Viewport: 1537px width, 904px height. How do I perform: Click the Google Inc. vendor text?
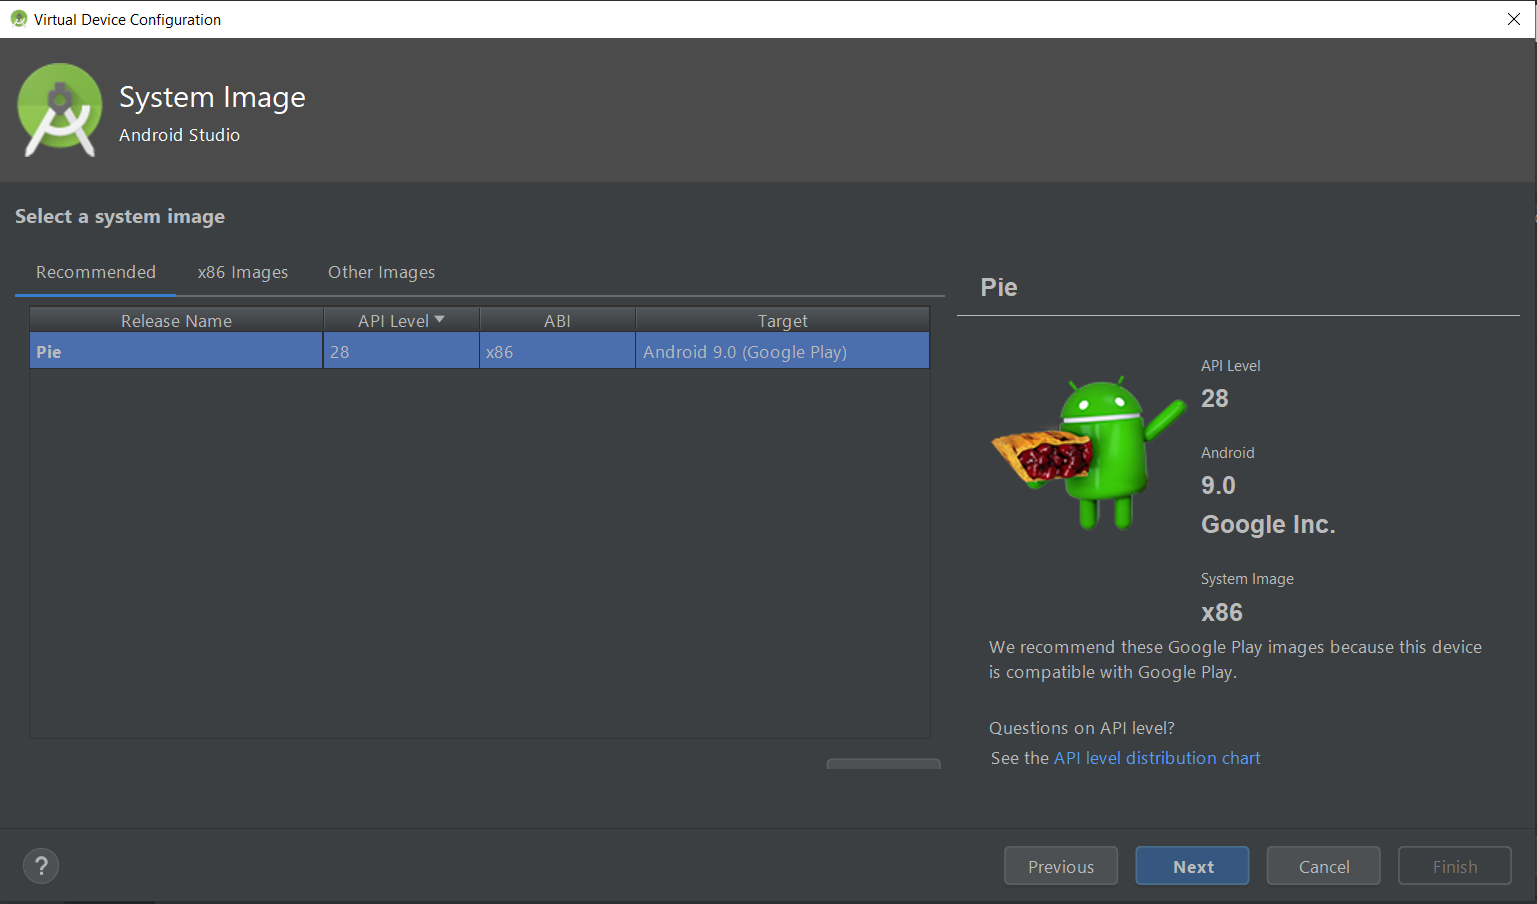point(1268,524)
